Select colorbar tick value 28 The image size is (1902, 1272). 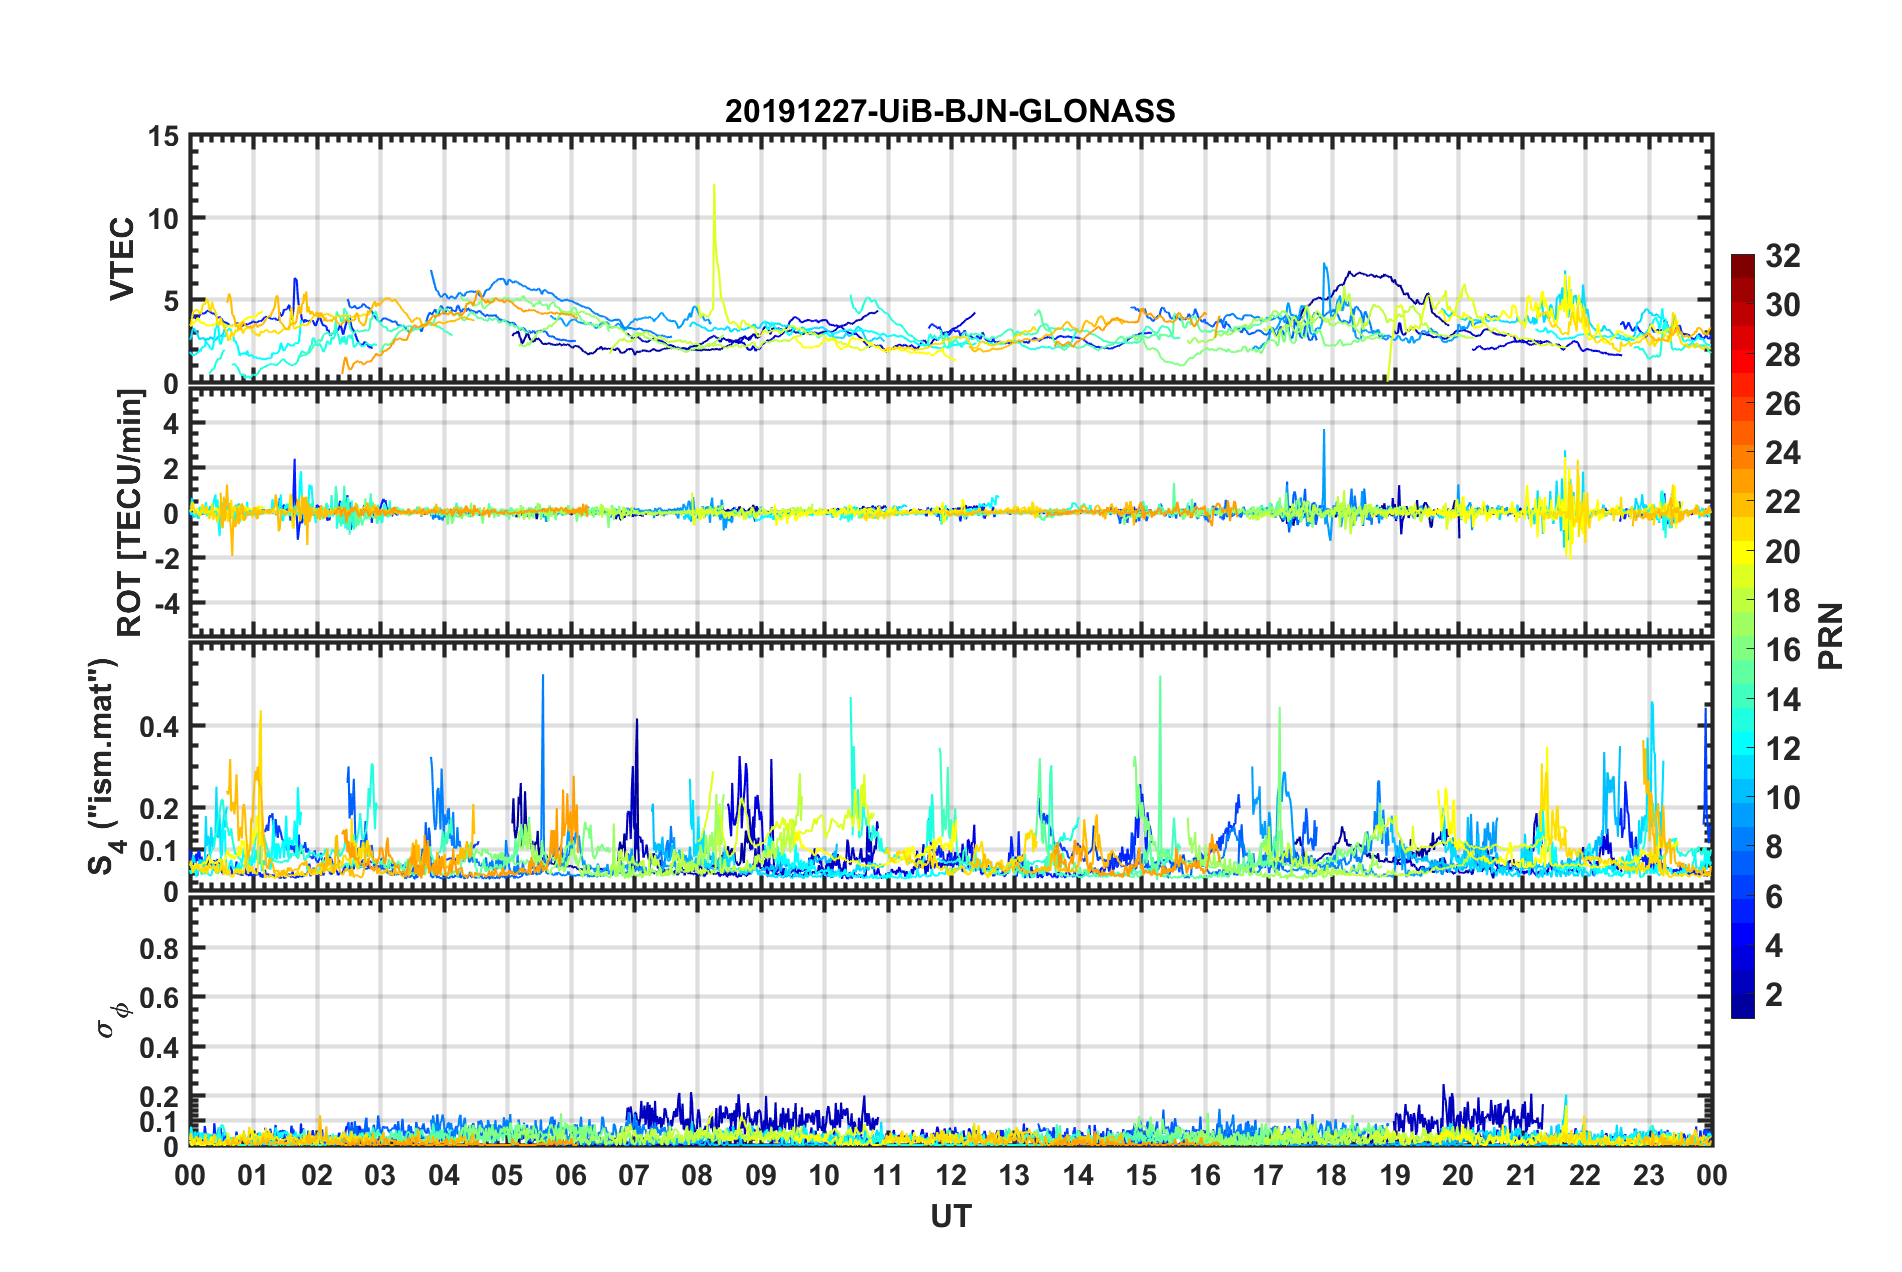point(1782,355)
